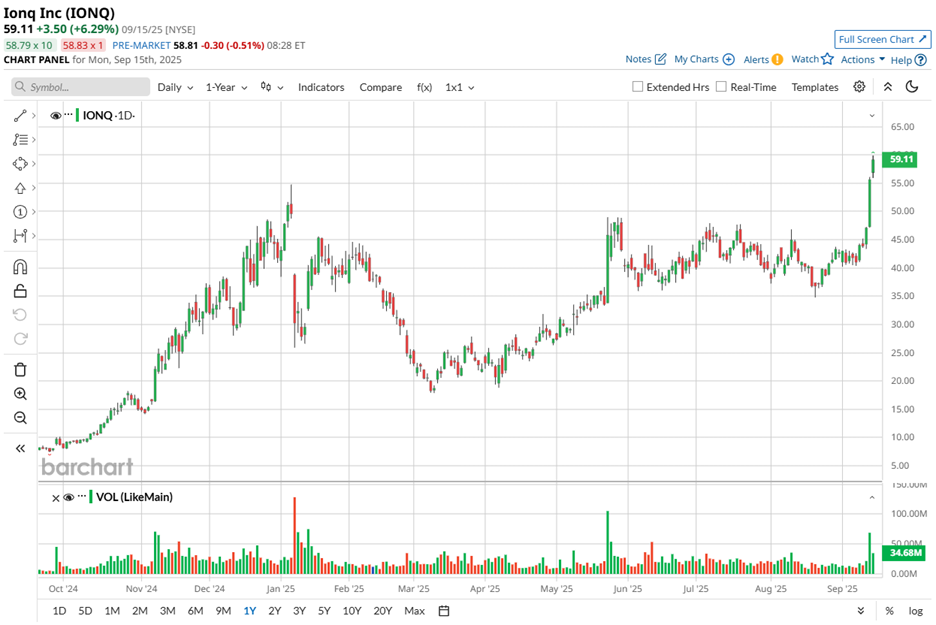Hide the IONQ price series eye
Screen dimensions: 936x625
pyautogui.click(x=56, y=115)
